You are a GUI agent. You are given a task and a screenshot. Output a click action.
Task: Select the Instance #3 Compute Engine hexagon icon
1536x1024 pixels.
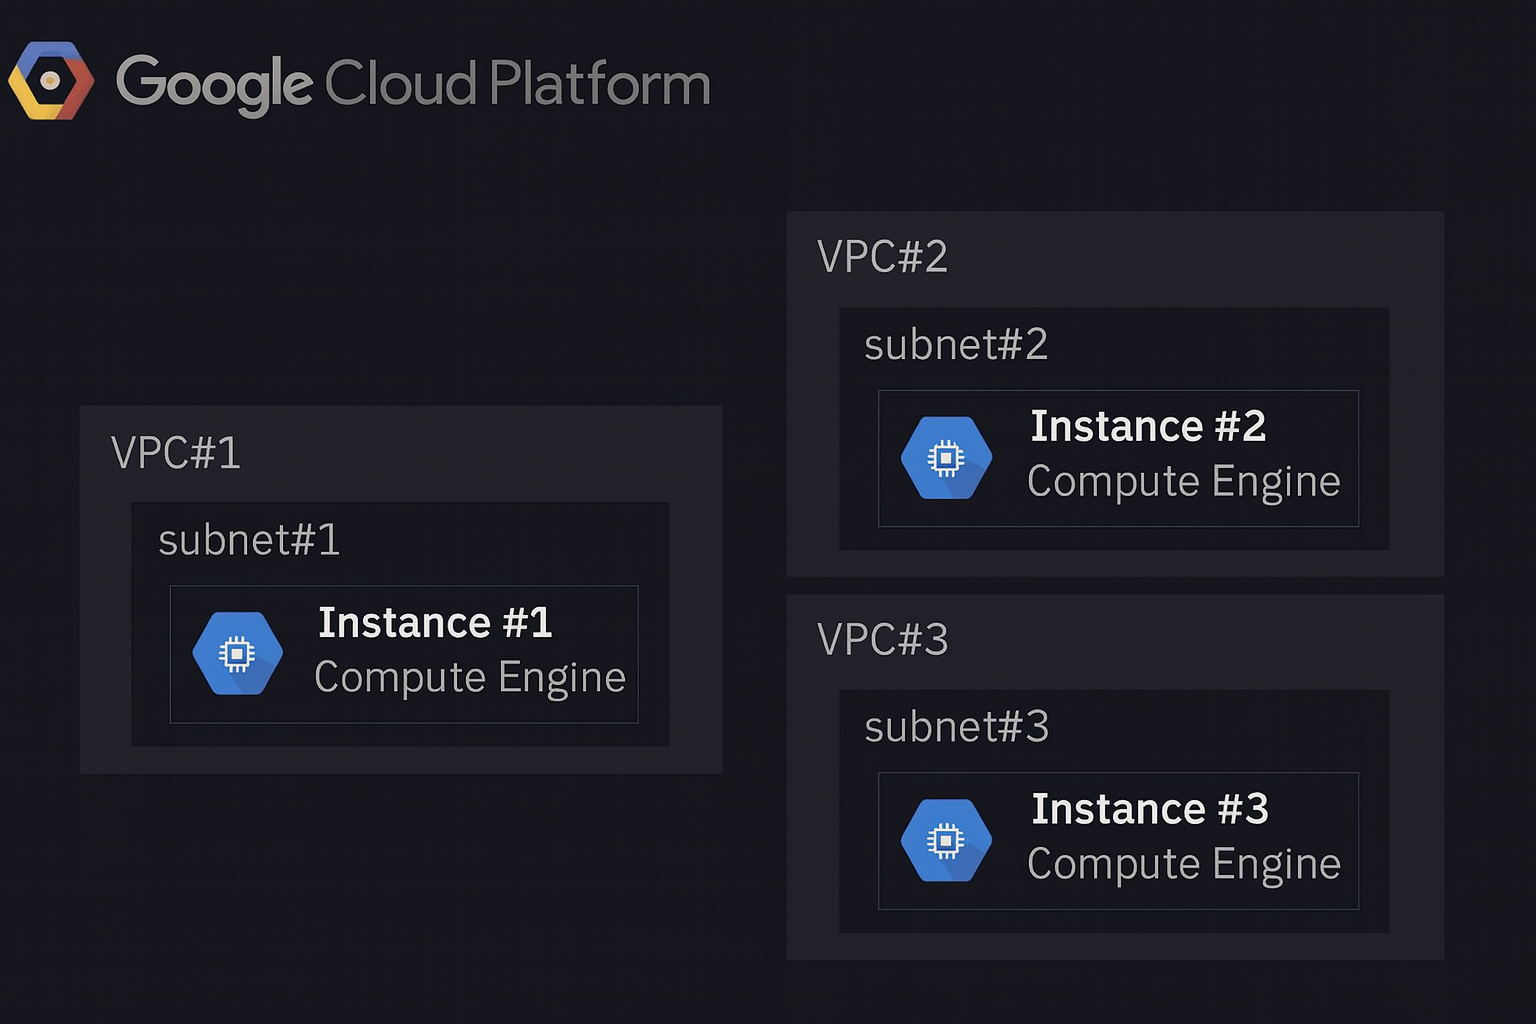(x=946, y=841)
